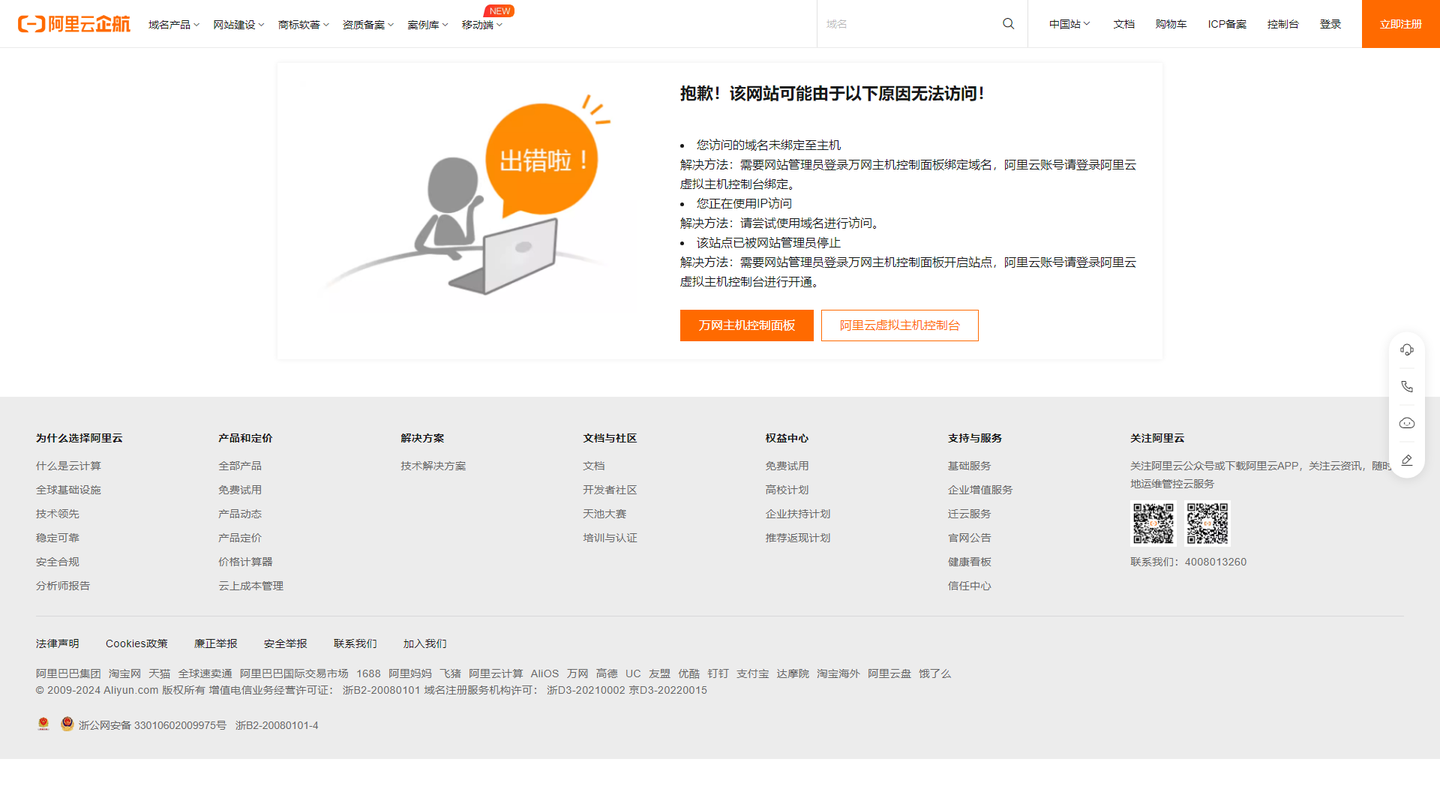The width and height of the screenshot is (1440, 810).
Task: Open the 安全举报 link
Action: click(x=285, y=644)
